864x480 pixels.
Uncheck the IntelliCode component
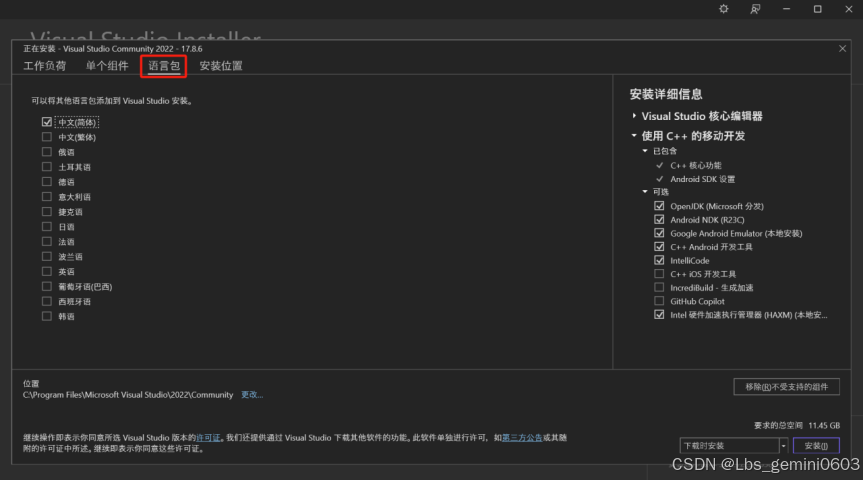coord(659,260)
